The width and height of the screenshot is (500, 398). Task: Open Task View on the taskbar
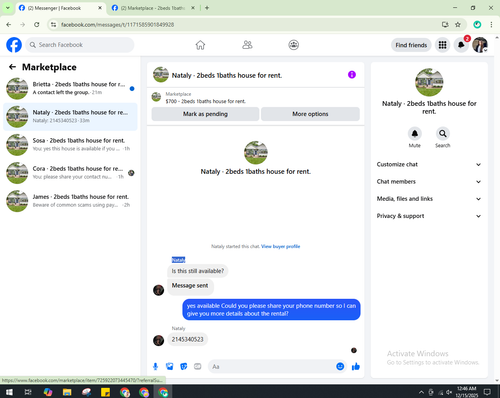click(28, 392)
